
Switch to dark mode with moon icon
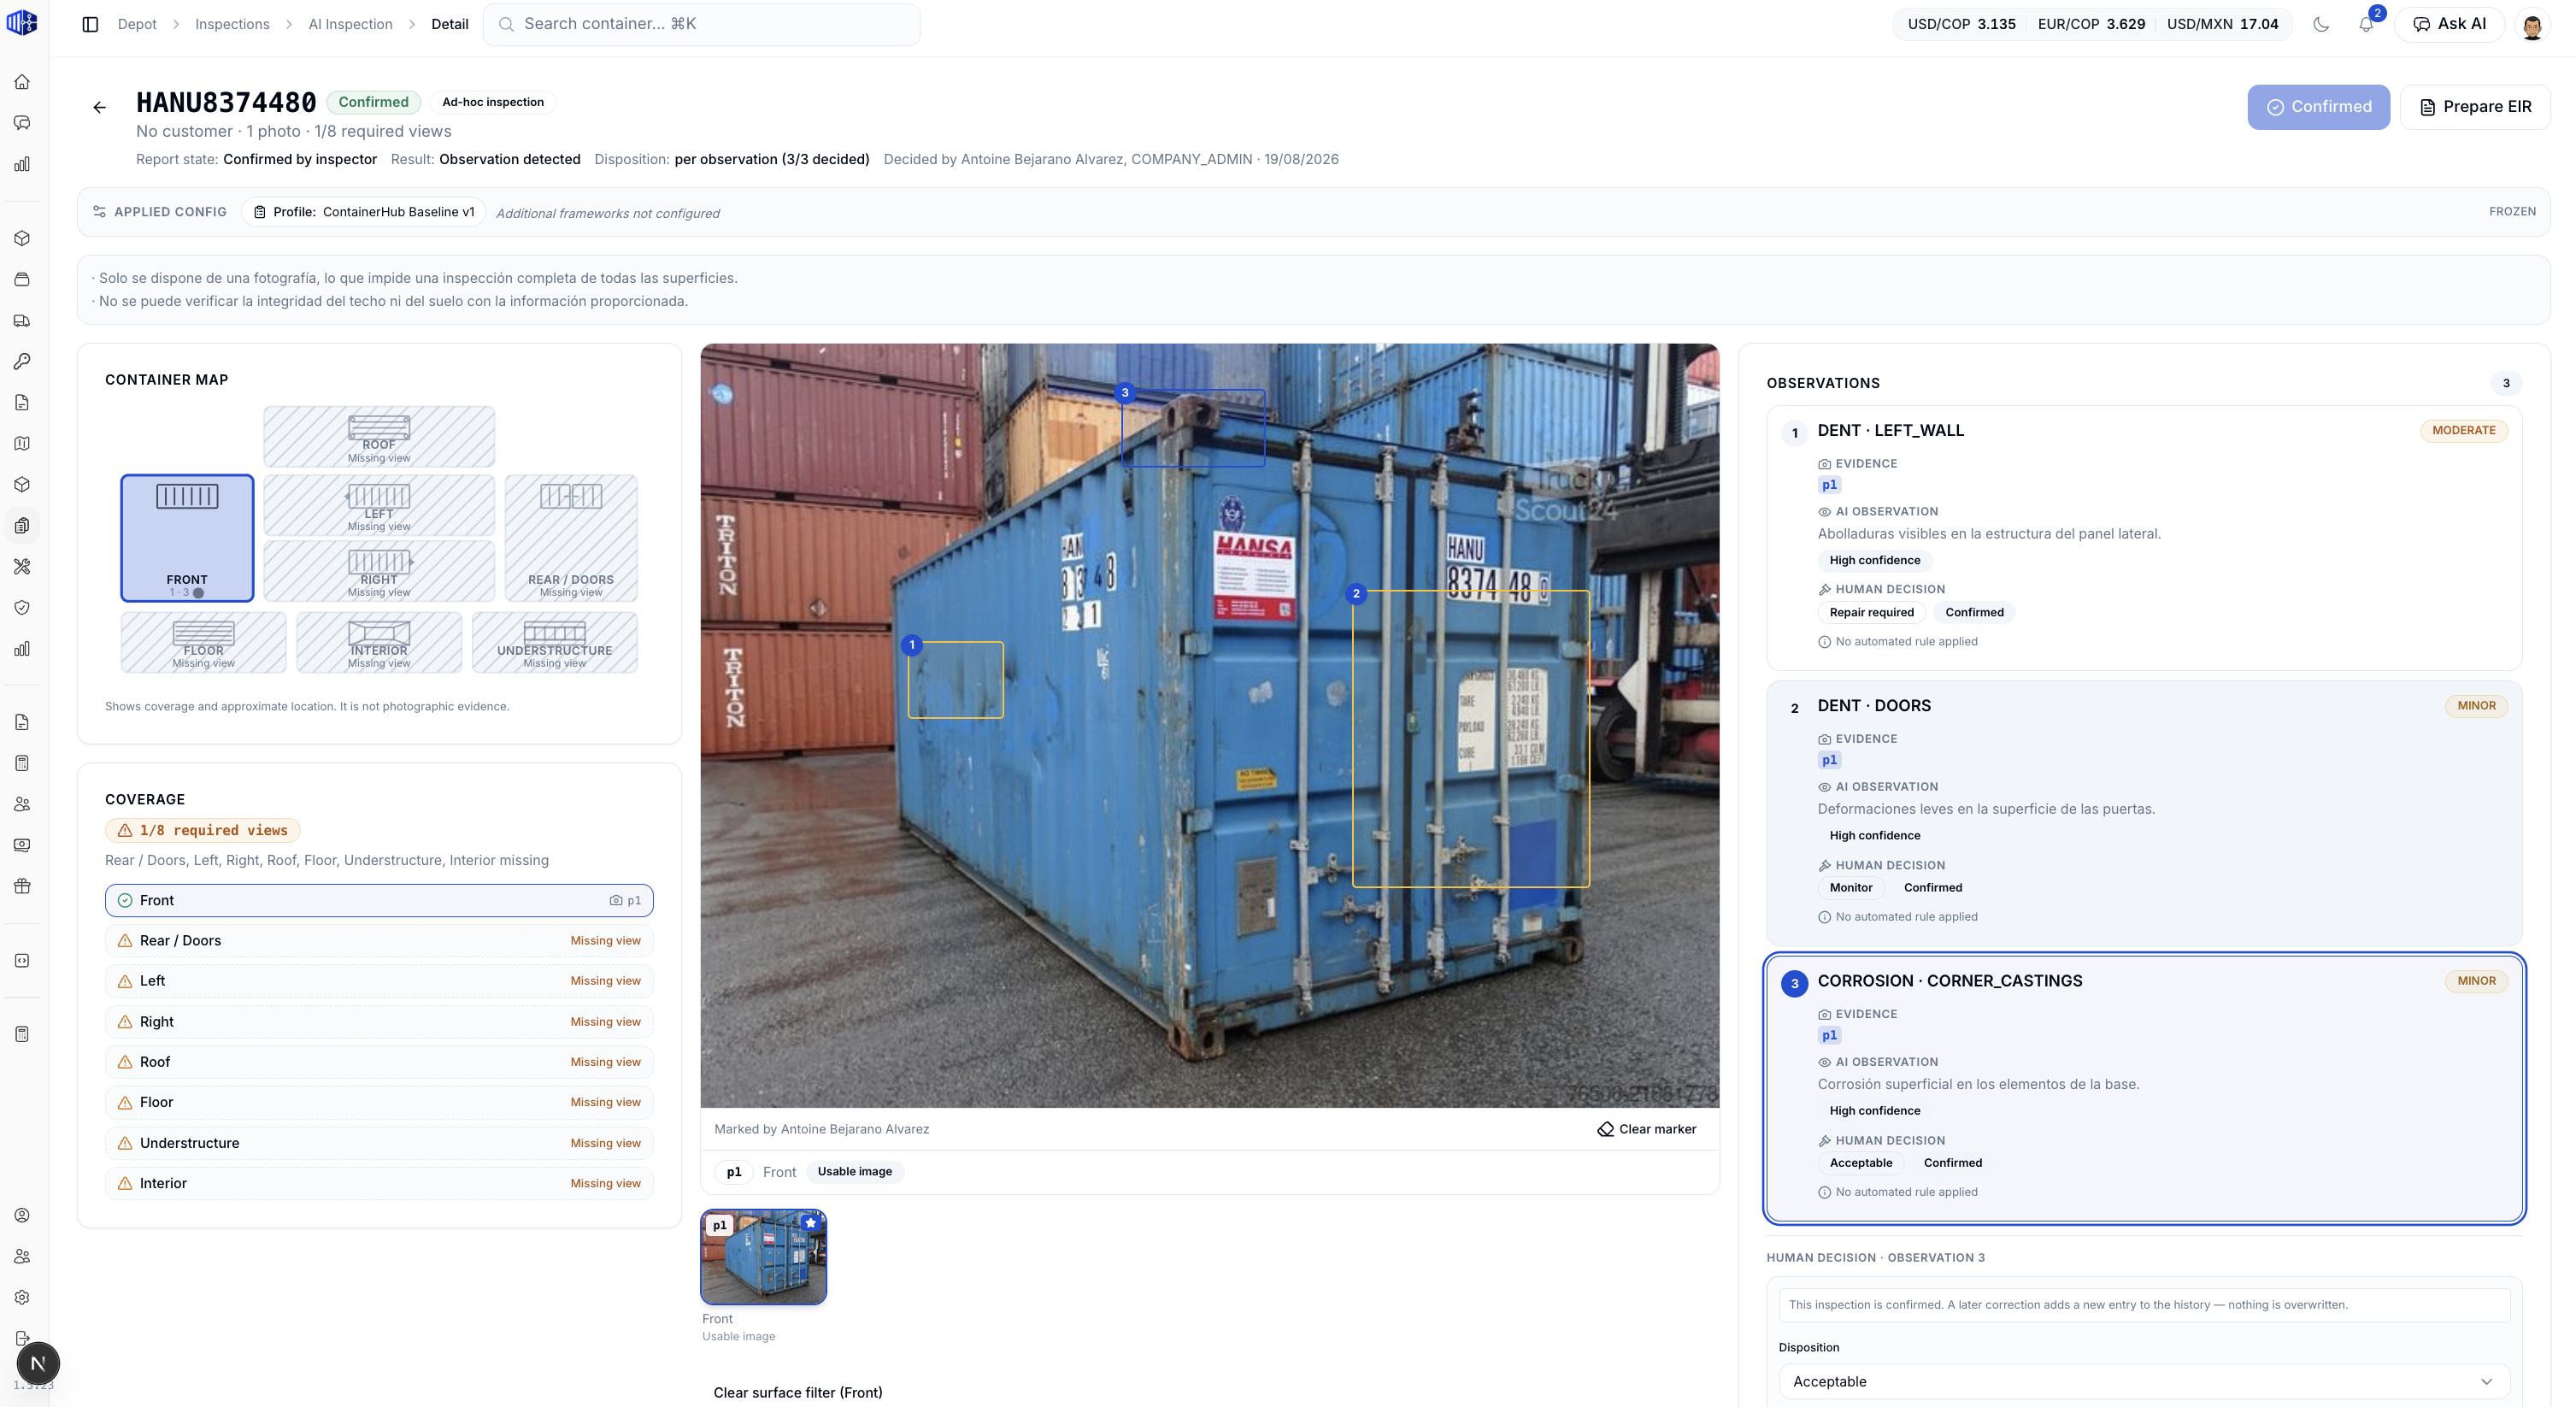coord(2321,24)
